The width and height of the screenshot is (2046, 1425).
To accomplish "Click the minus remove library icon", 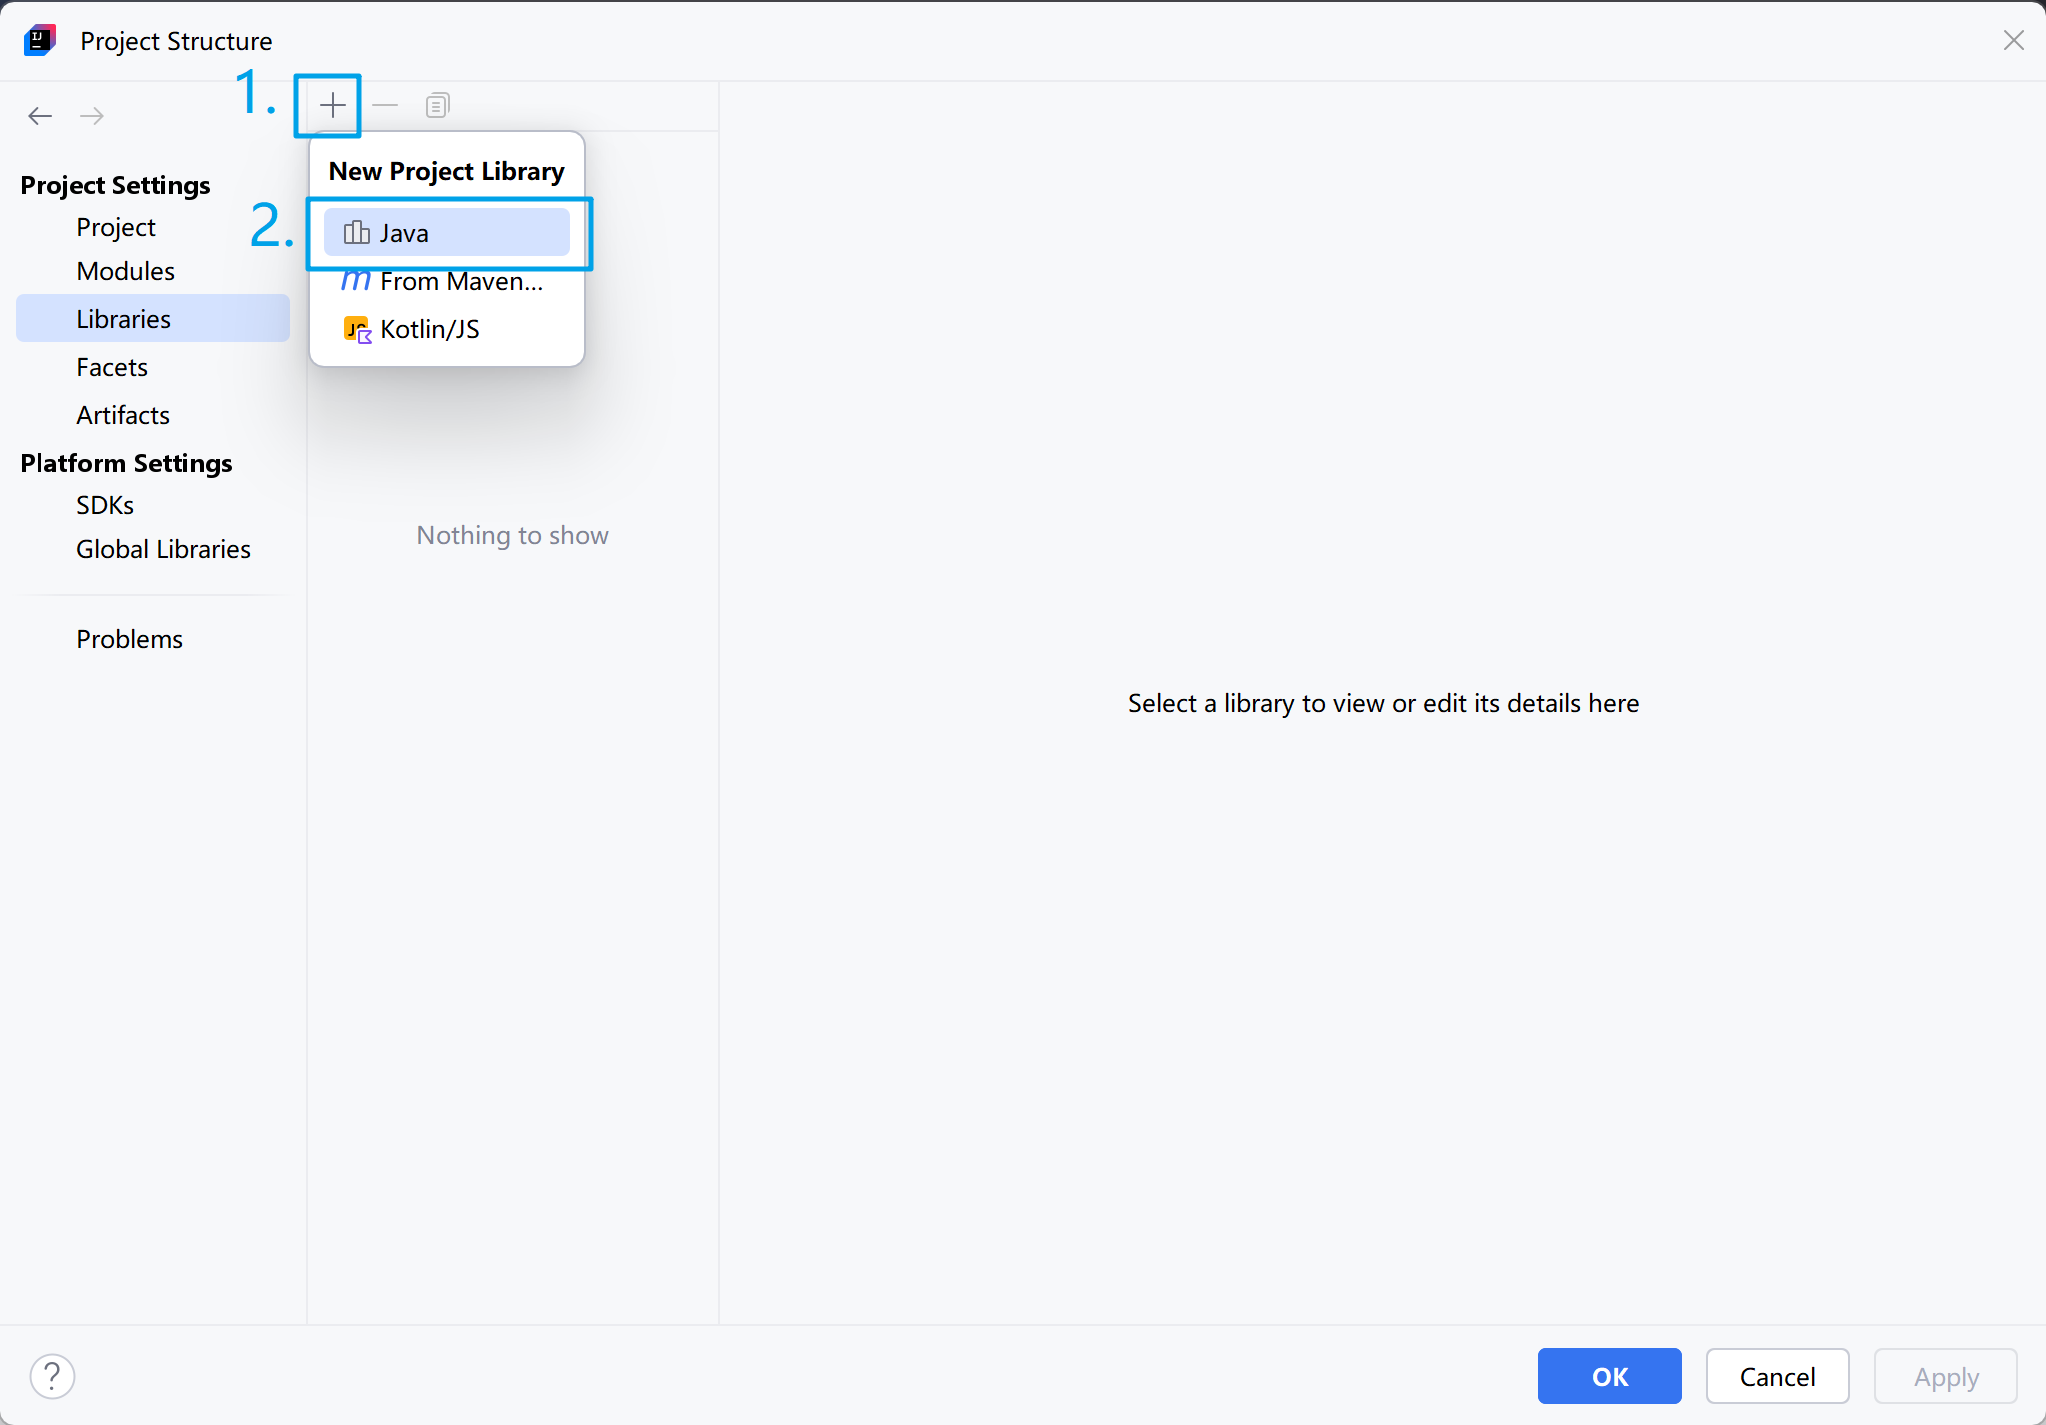I will tap(385, 105).
